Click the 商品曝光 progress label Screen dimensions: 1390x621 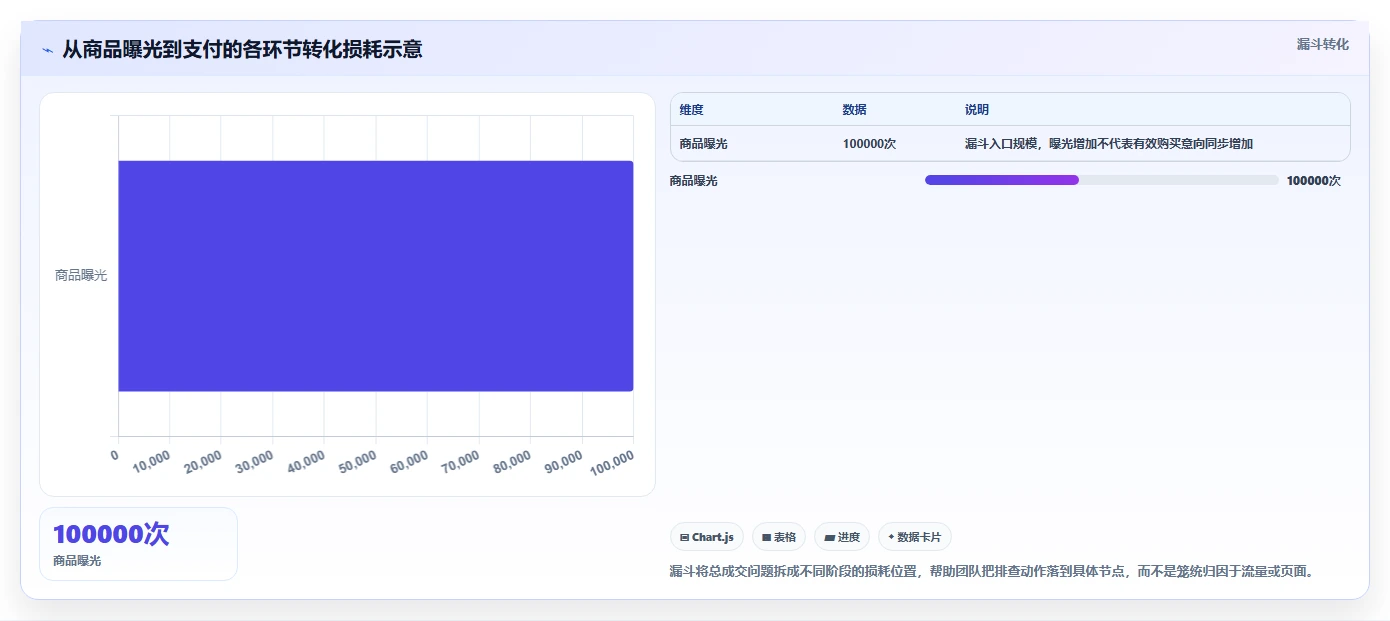click(x=693, y=181)
